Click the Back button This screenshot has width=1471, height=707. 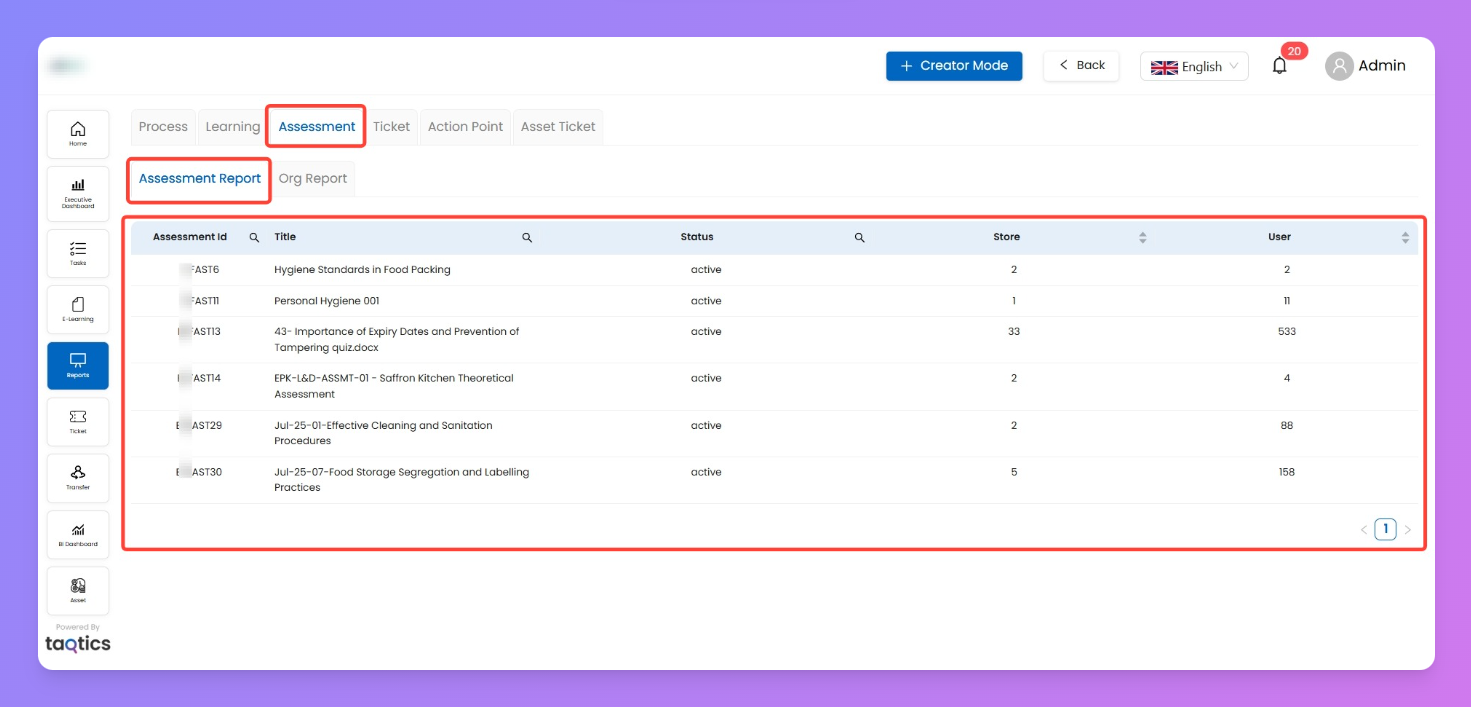click(x=1081, y=66)
